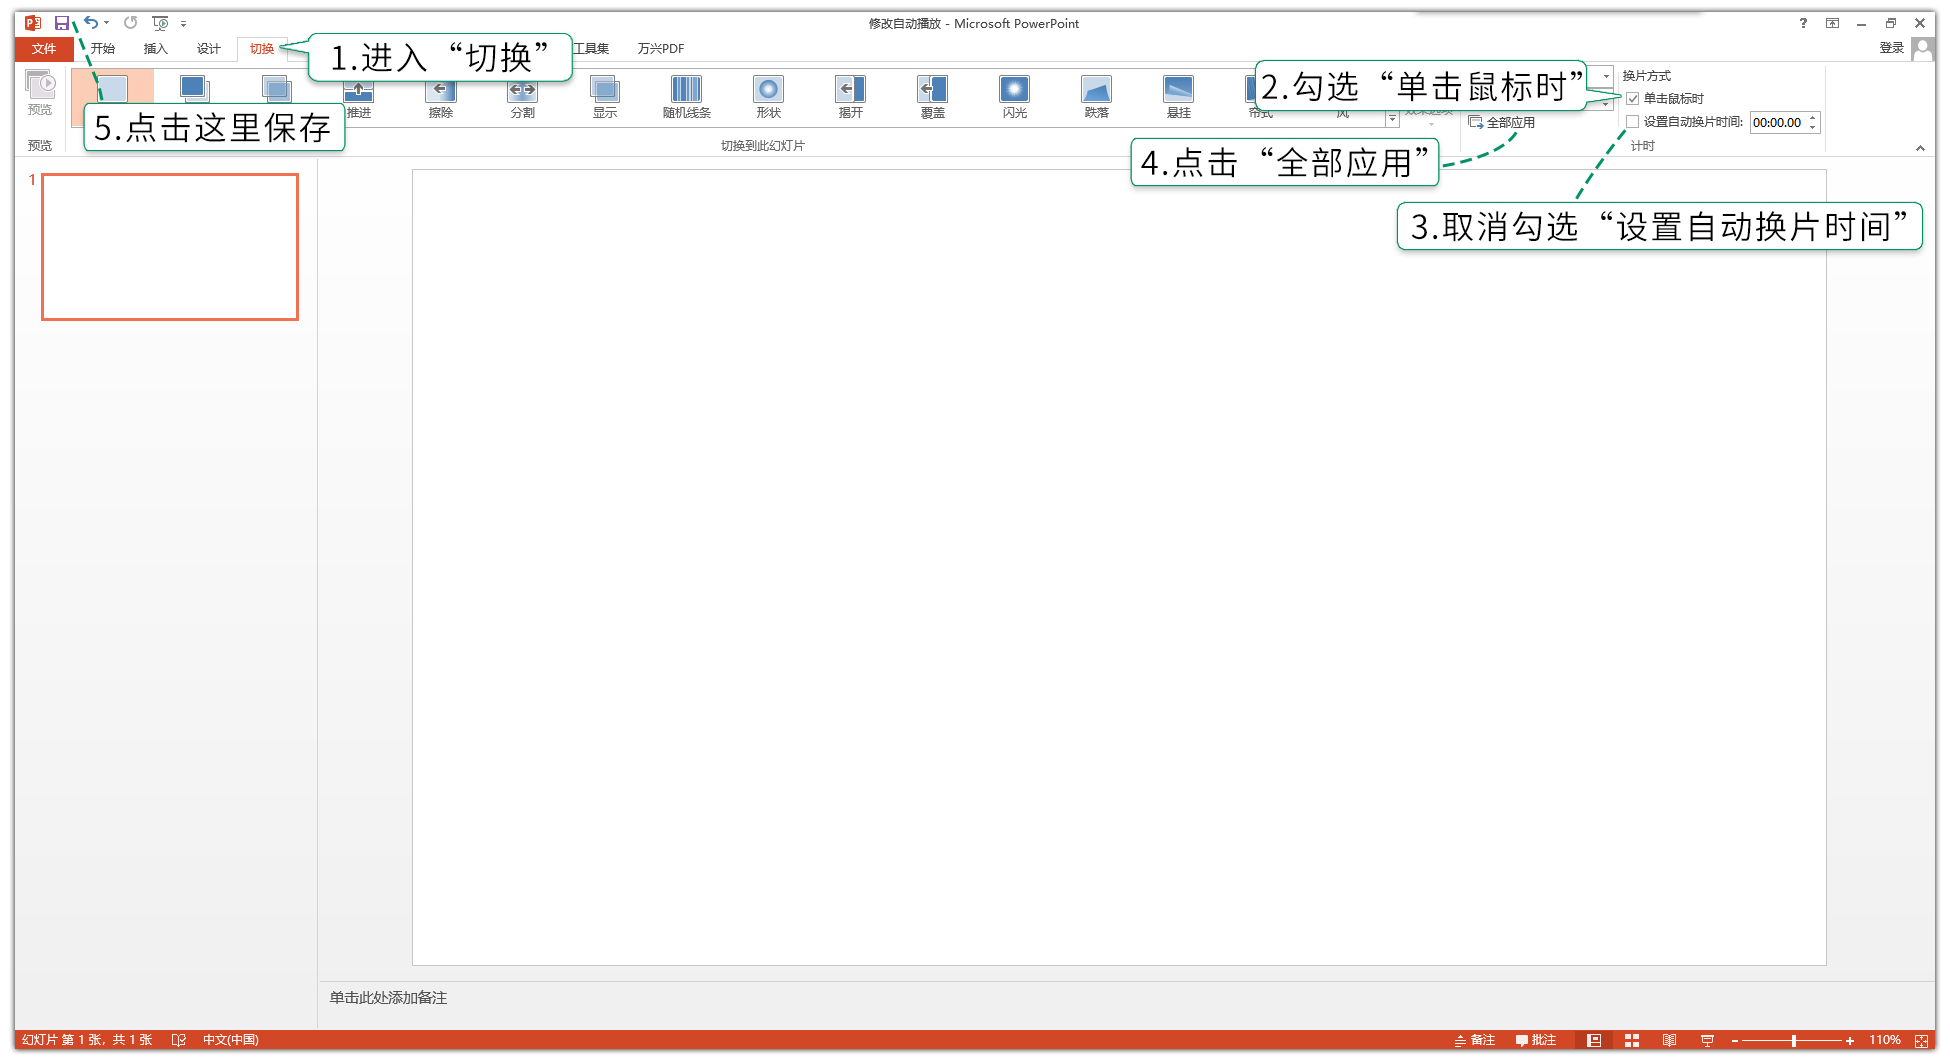
Task: Open spell check icon in status bar
Action: 179,1040
